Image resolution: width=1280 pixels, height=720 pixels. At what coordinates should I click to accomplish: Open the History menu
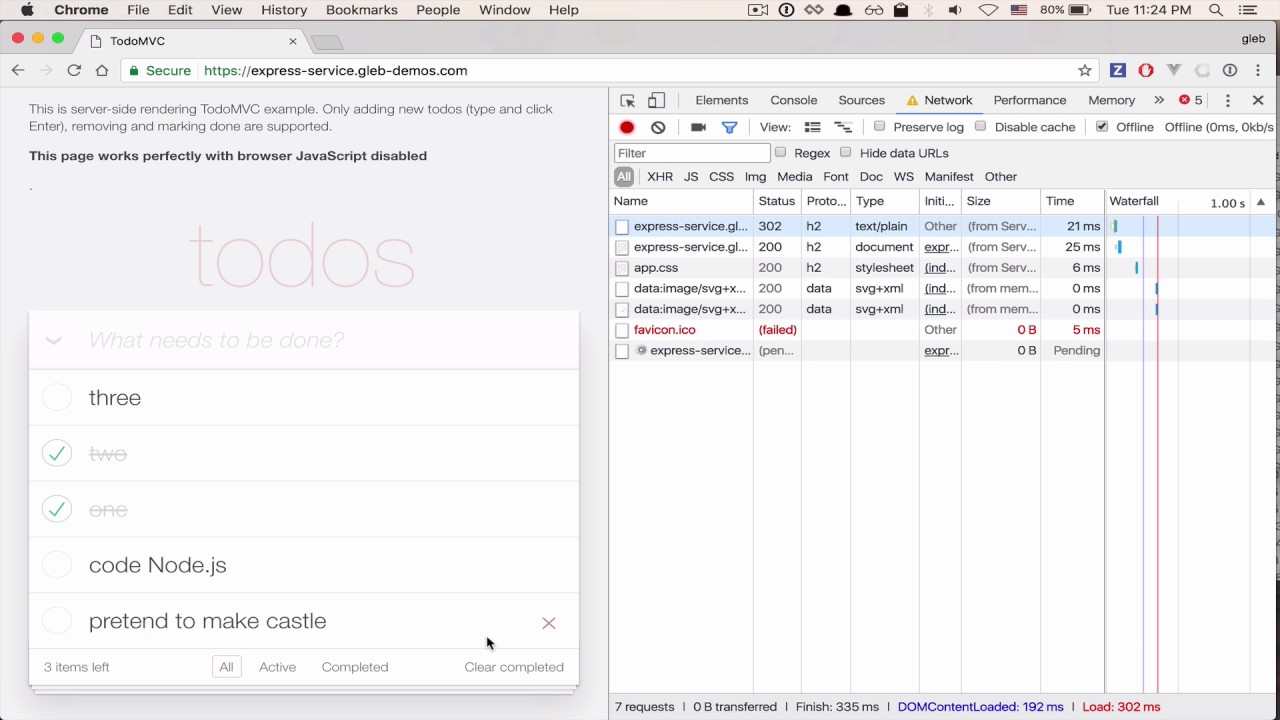pyautogui.click(x=284, y=10)
